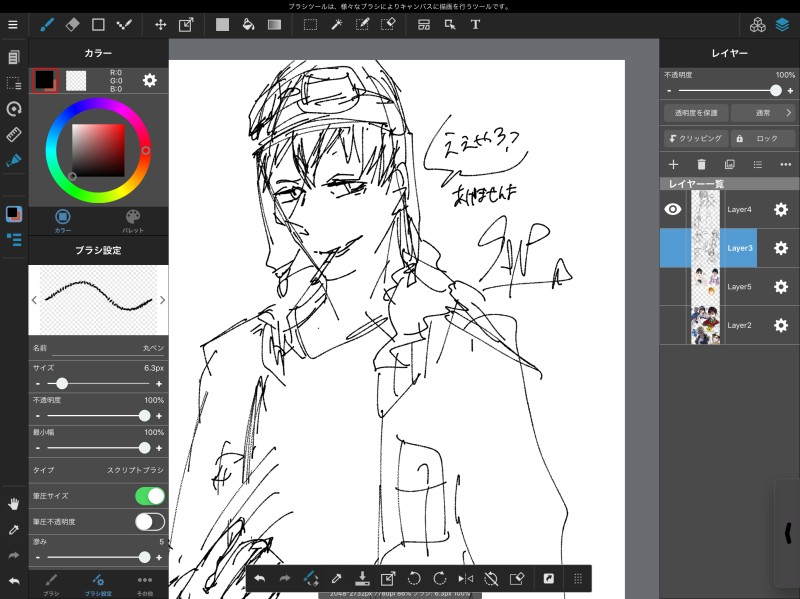Open the rotate canvas icon in left sidebar

point(14,109)
